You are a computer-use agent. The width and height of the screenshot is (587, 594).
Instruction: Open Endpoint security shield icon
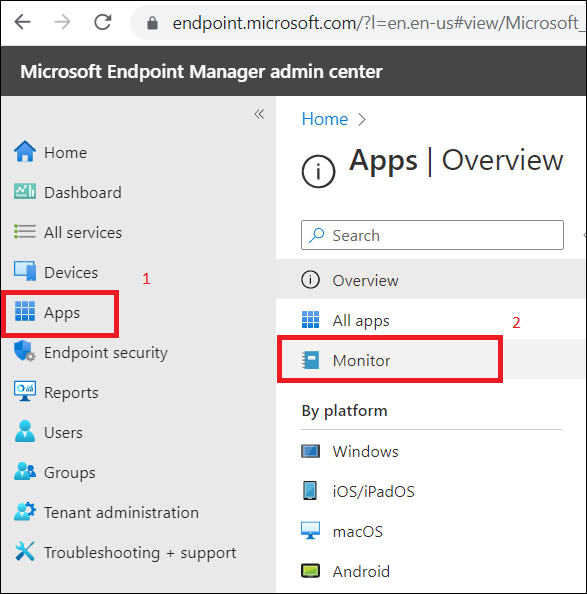(x=25, y=352)
